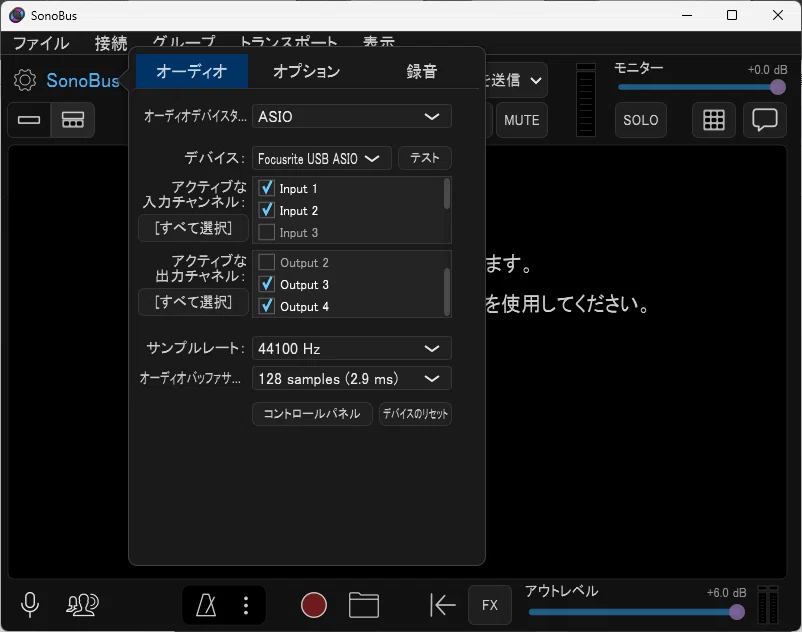The height and width of the screenshot is (632, 802).
Task: Enable Input 1 channel checkbox
Action: (266, 188)
